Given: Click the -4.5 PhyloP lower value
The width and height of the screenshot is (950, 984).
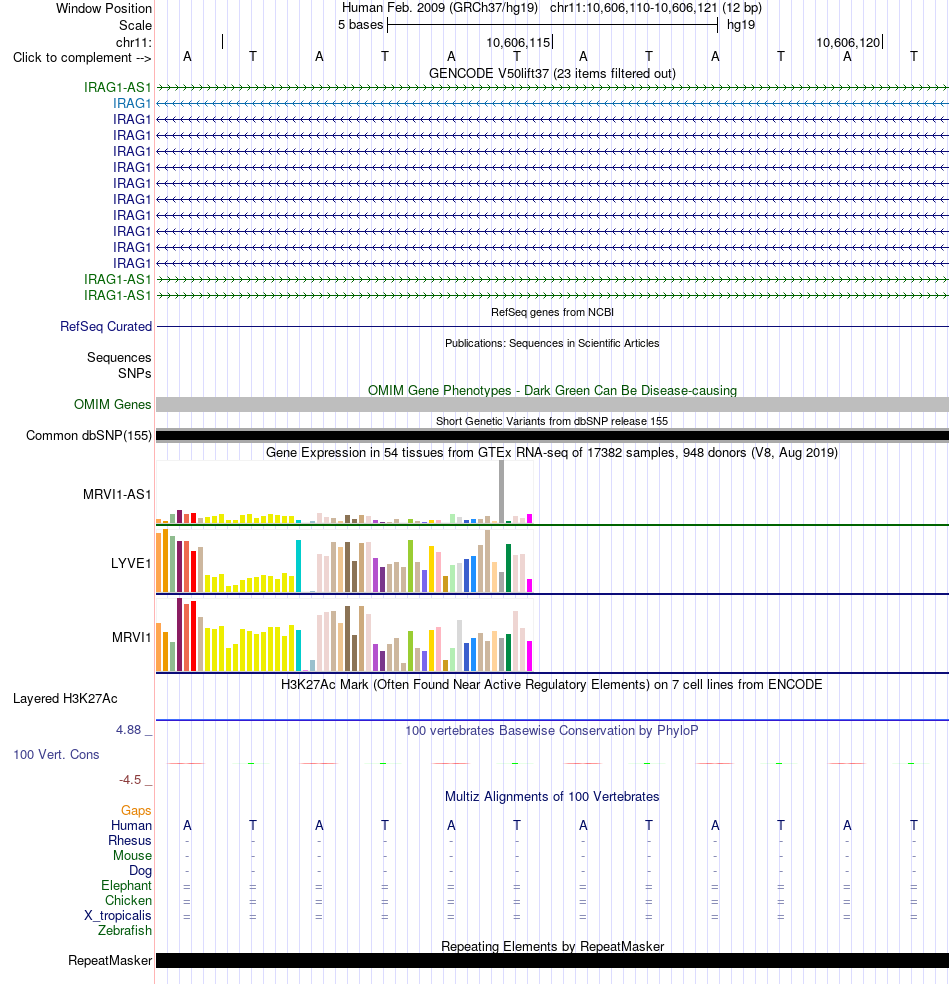Looking at the screenshot, I should (130, 780).
